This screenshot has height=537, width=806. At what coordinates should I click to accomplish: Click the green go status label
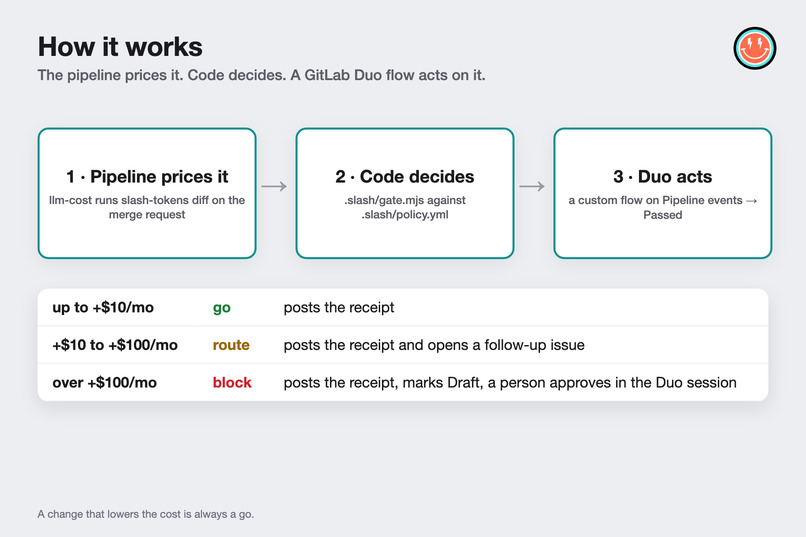tap(222, 307)
